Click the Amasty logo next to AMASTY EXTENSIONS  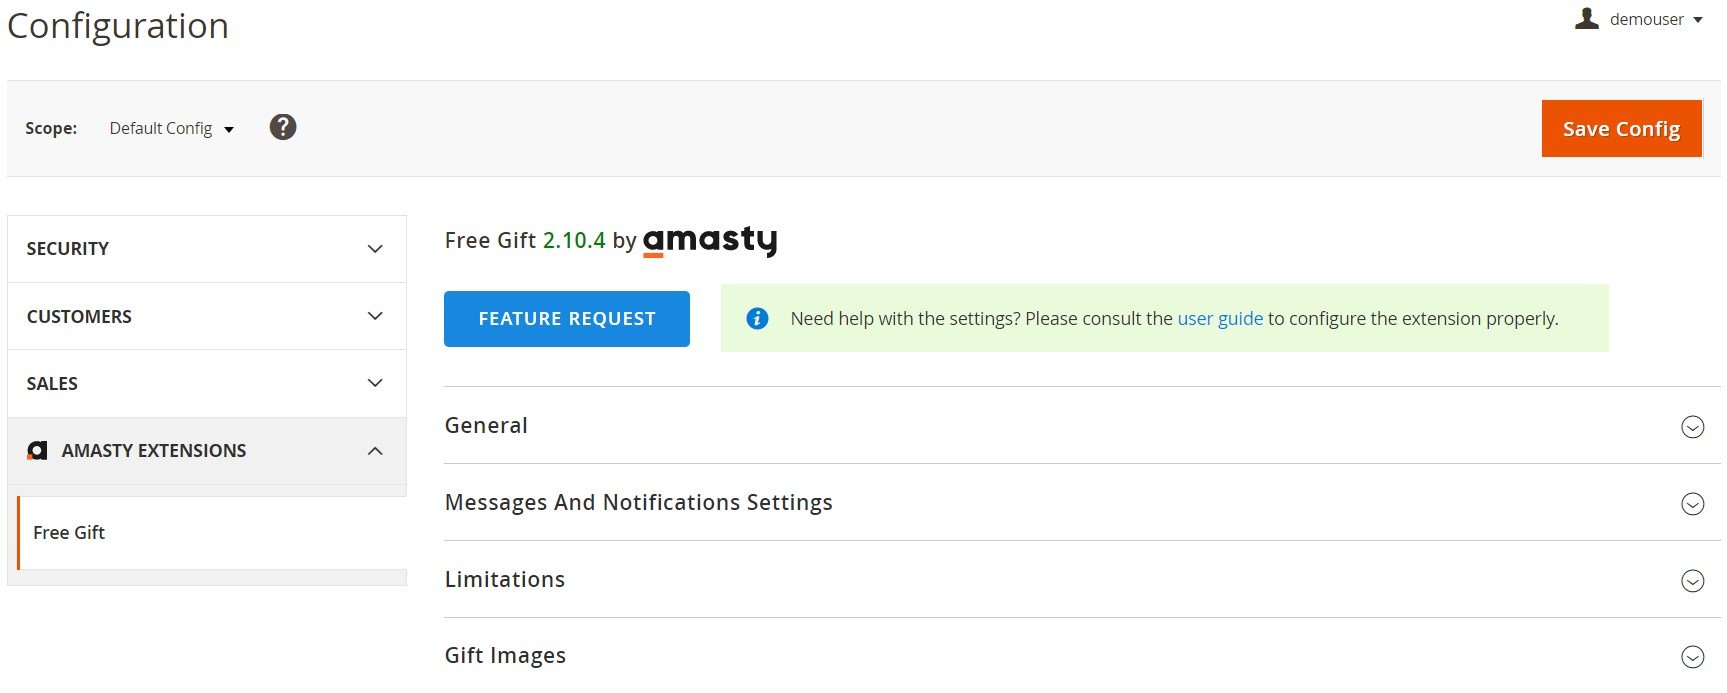(37, 451)
